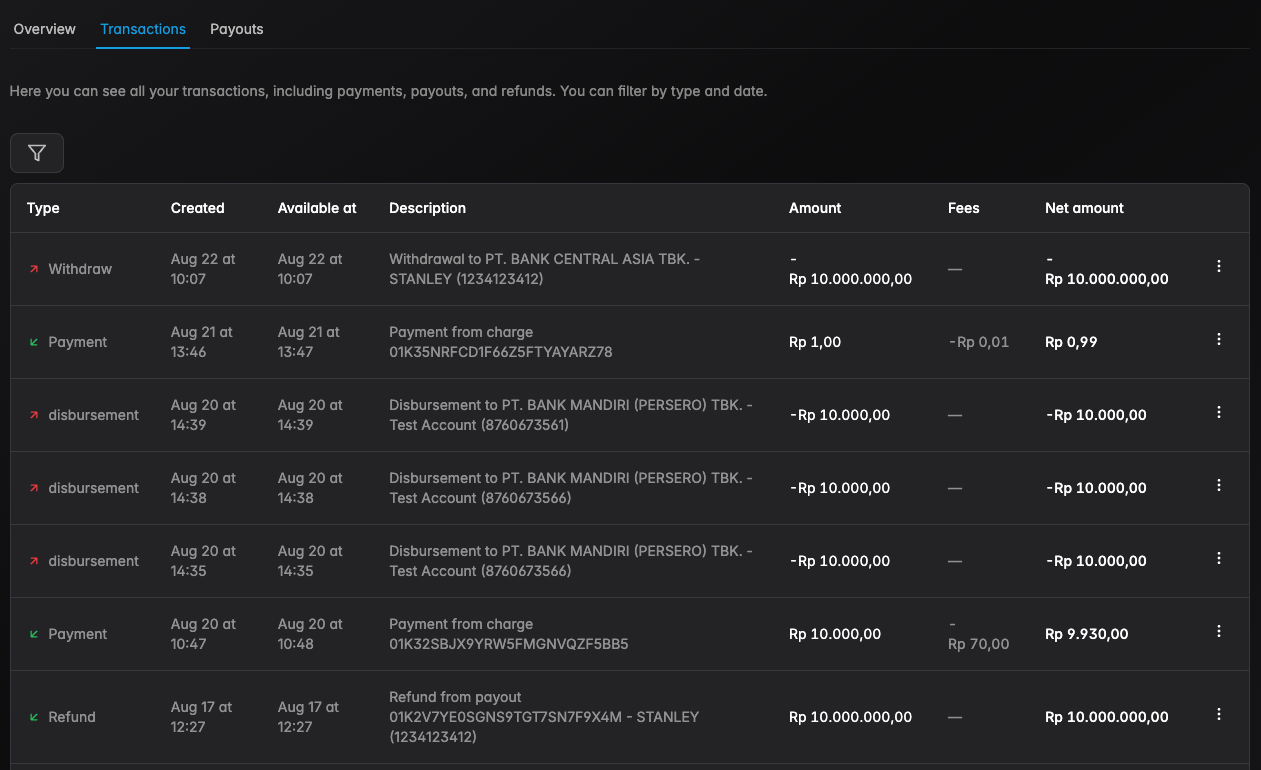1261x770 pixels.
Task: Open actions menu for the 14:39 disbursement
Action: click(x=1219, y=412)
